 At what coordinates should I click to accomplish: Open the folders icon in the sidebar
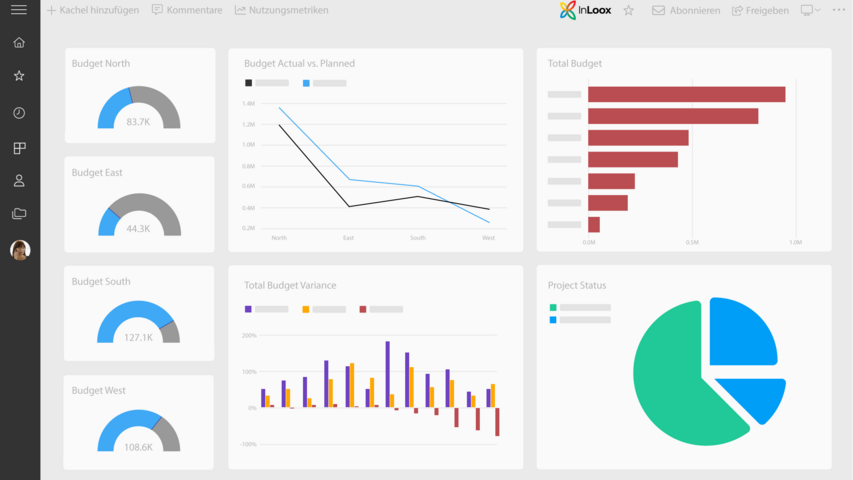tap(19, 214)
